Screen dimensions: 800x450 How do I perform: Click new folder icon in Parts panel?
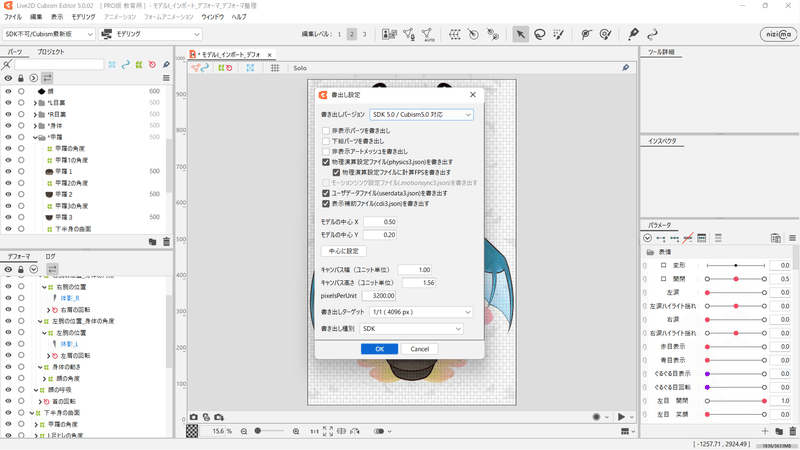point(152,242)
